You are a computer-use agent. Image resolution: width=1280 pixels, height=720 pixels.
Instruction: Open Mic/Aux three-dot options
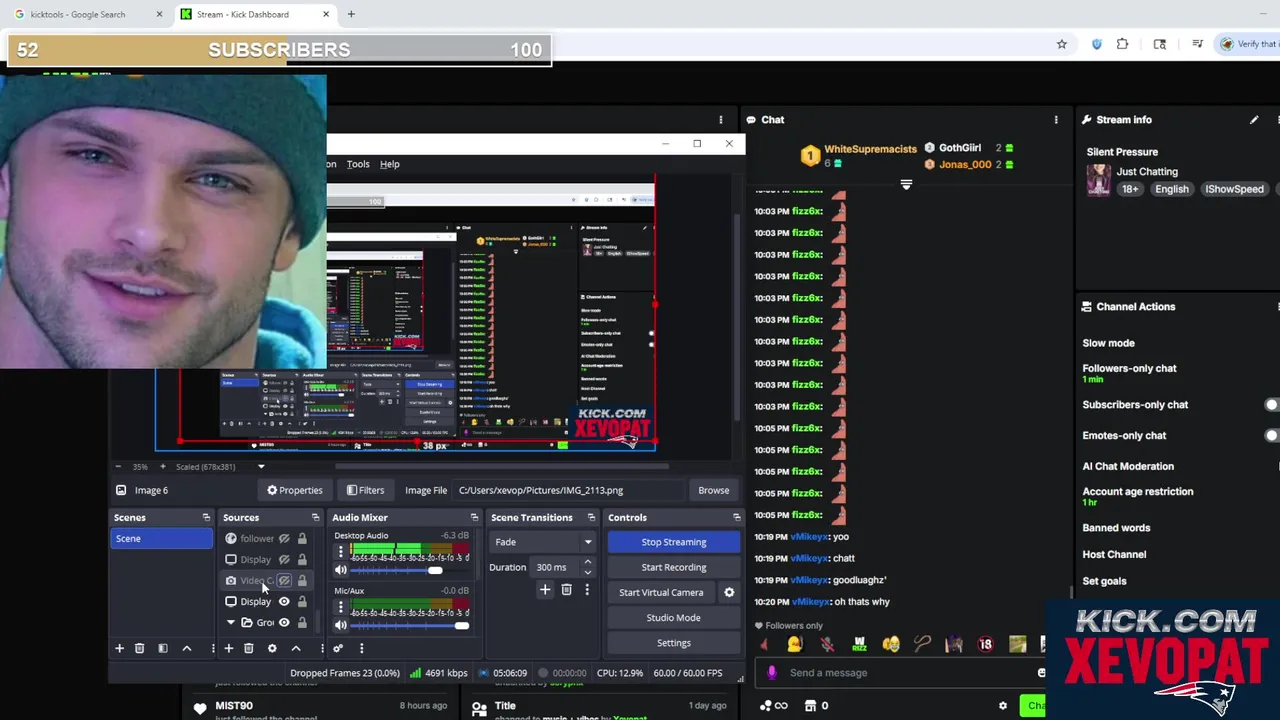(x=341, y=607)
